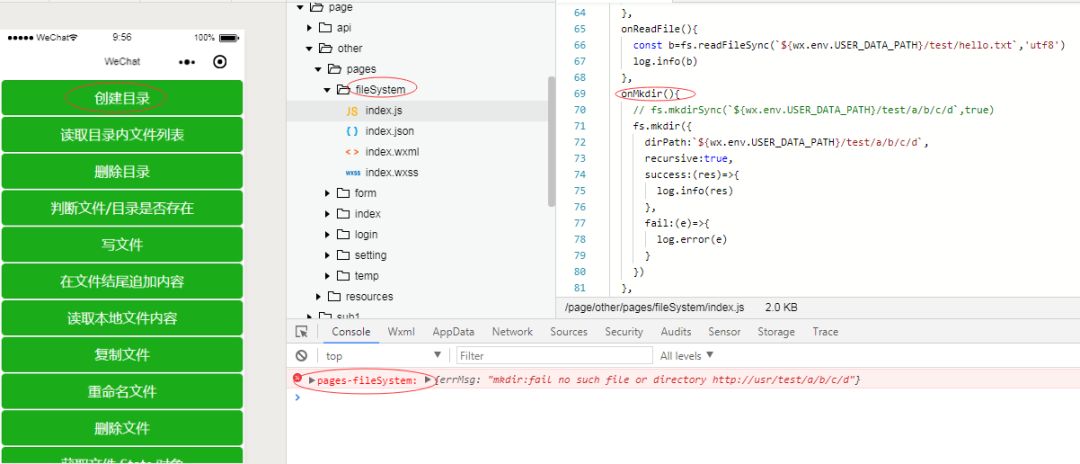Screen dimensions: 1080x464
Task: Expand the api folder arrow
Action: [309, 28]
